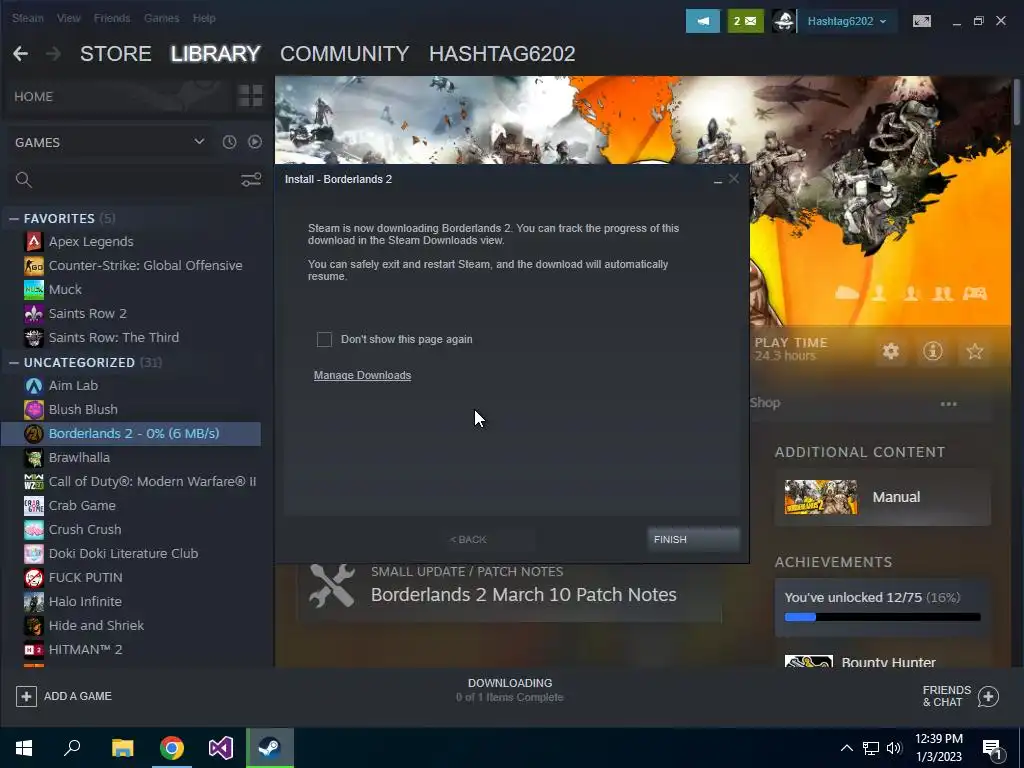Open Borderlands 2 settings gear
Viewport: 1024px width, 768px height.
(x=891, y=351)
